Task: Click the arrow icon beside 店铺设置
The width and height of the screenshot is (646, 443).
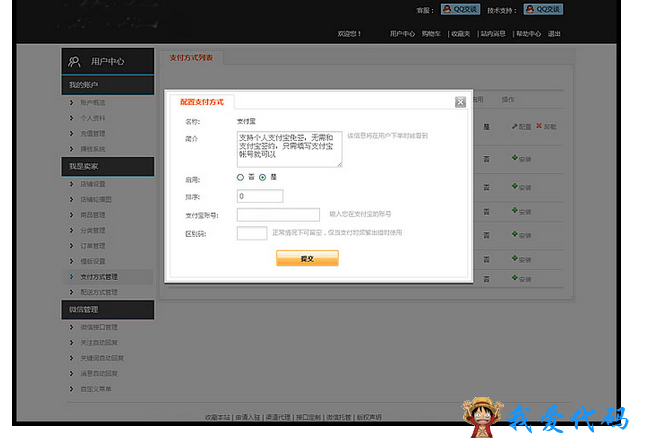Action: pos(71,184)
